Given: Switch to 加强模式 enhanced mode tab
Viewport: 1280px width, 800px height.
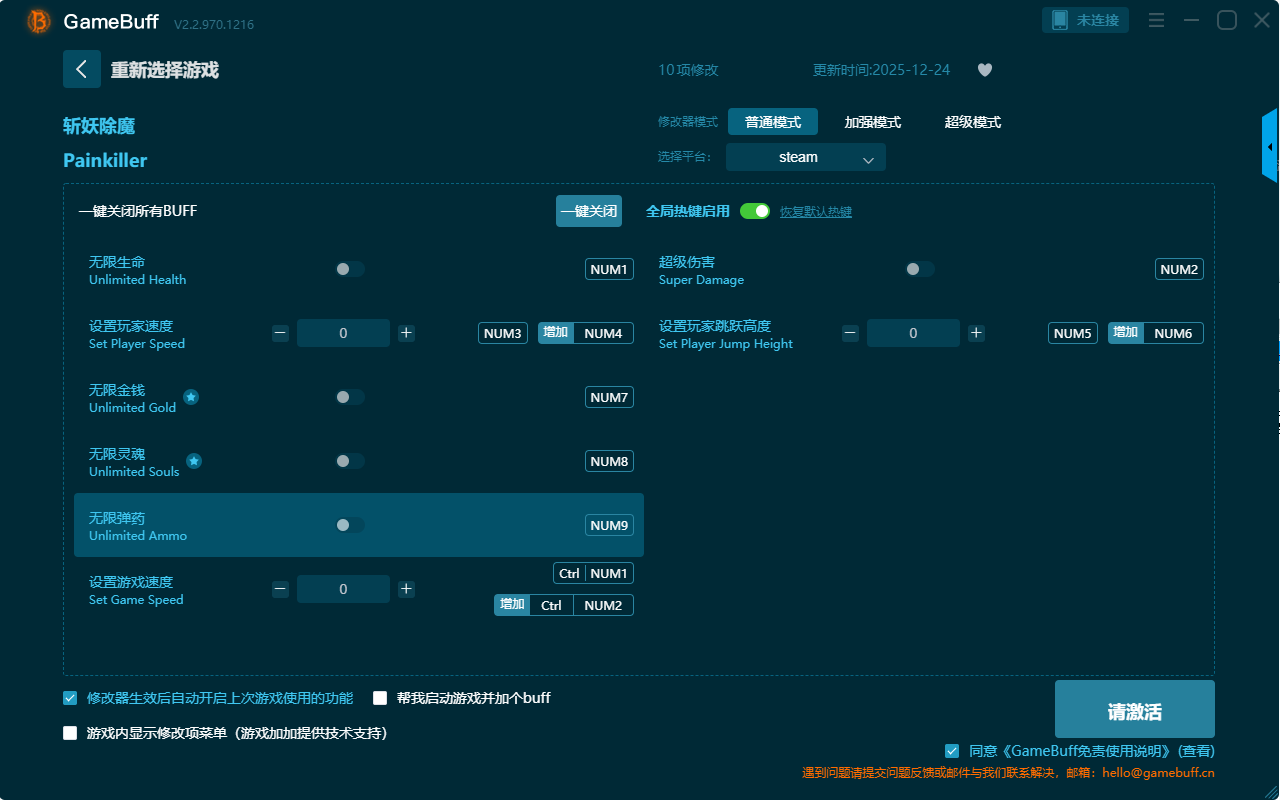Looking at the screenshot, I should [872, 122].
